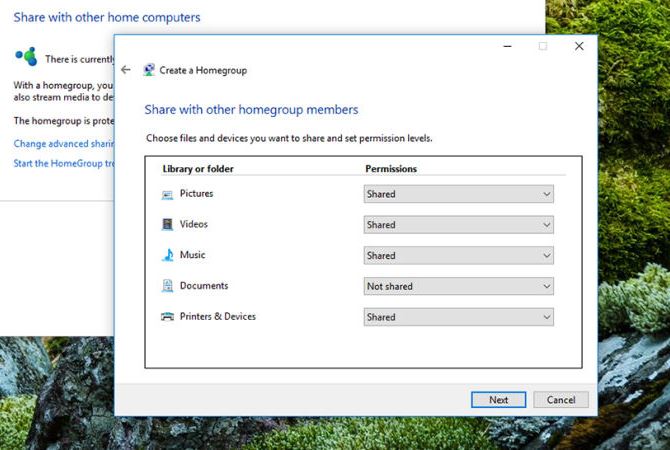The image size is (670, 450).
Task: Expand the Music permissions dropdown
Action: point(458,256)
